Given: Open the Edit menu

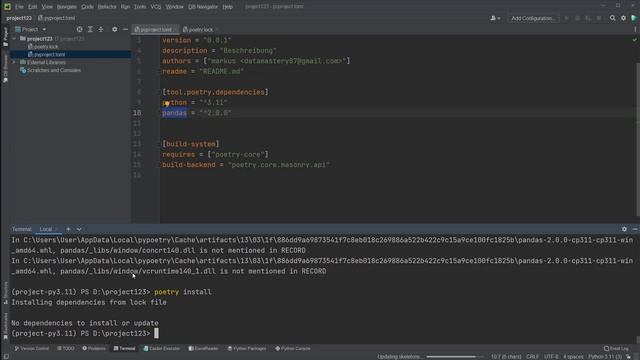Looking at the screenshot, I should (x=33, y=7).
